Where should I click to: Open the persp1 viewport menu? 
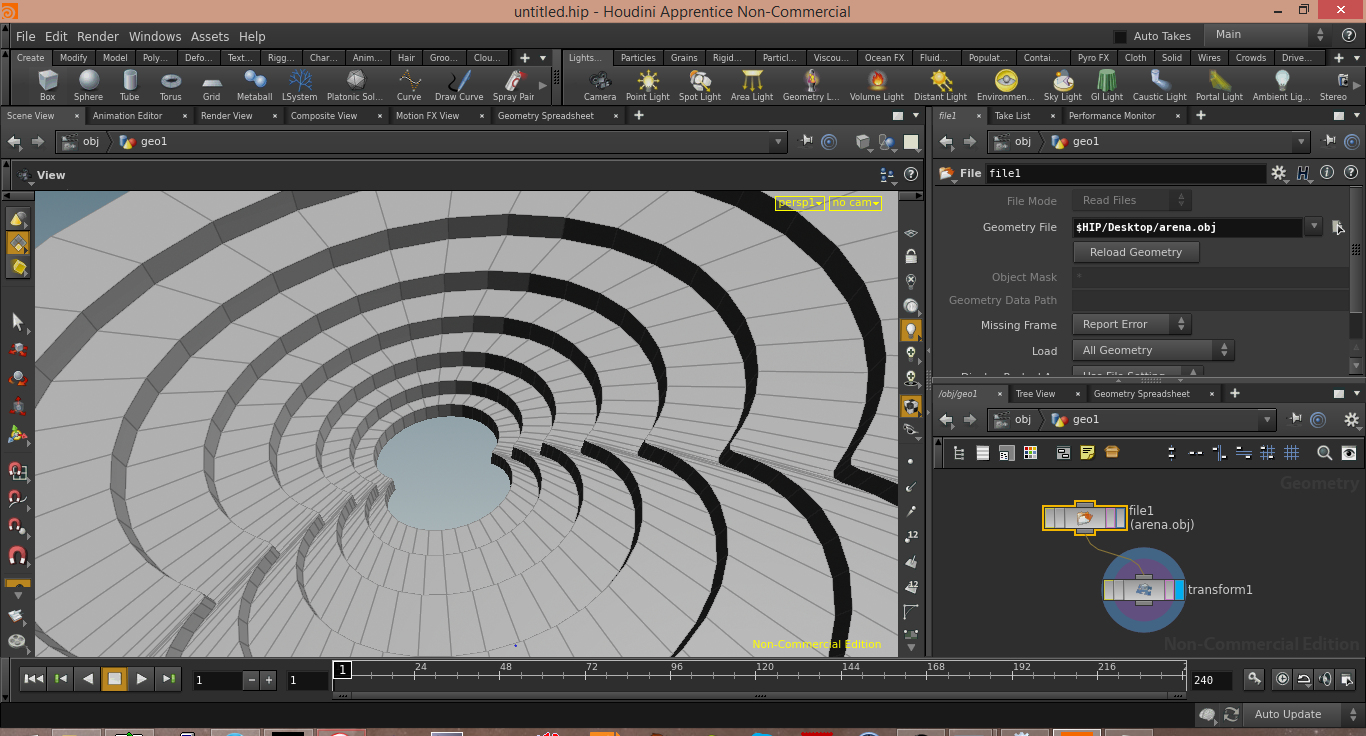click(x=800, y=203)
